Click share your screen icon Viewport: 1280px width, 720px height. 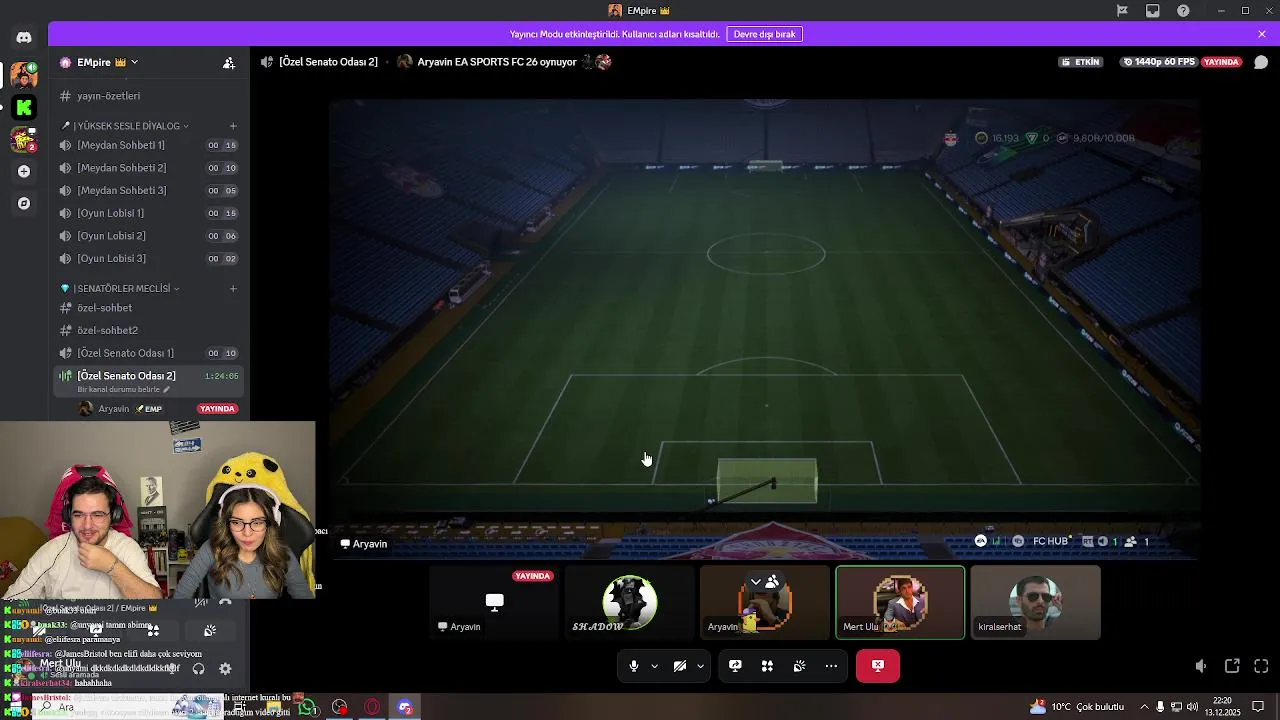tap(735, 666)
